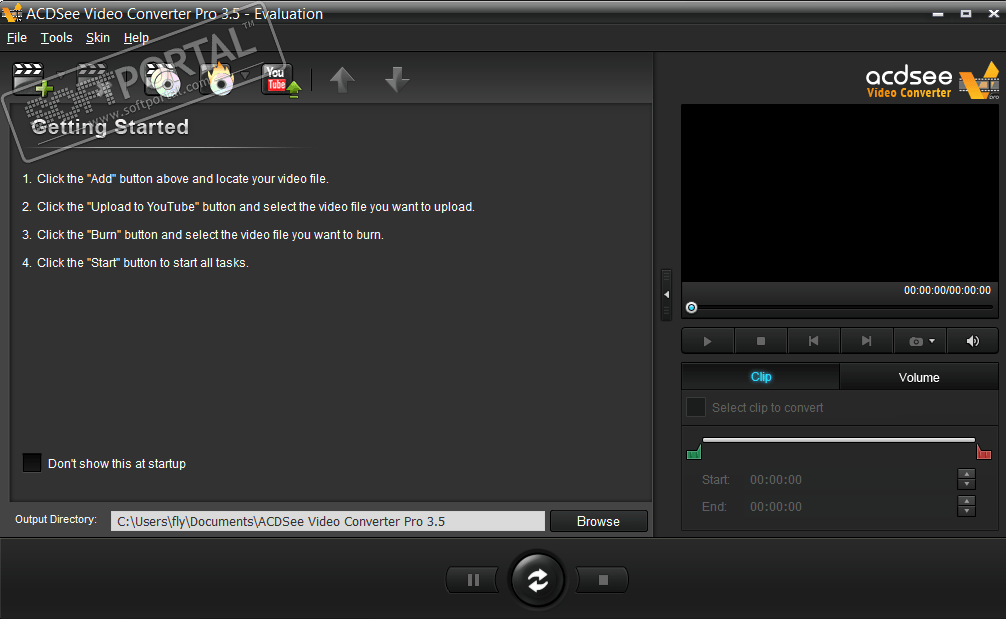Screen dimensions: 1006x619
Task: Close the ACDSee Video Converter window
Action: click(x=993, y=13)
